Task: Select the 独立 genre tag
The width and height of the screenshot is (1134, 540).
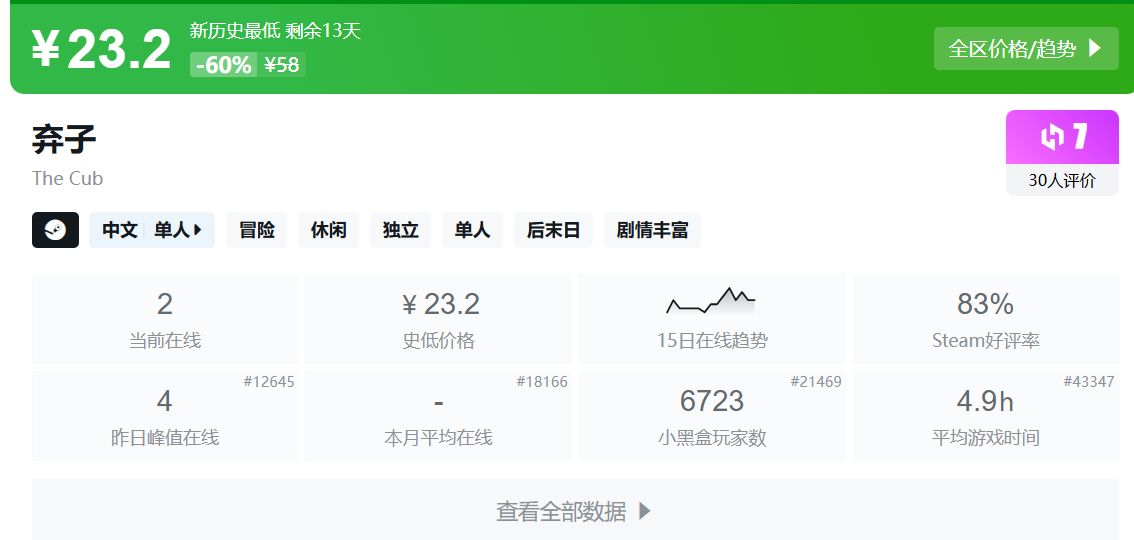Action: coord(401,230)
